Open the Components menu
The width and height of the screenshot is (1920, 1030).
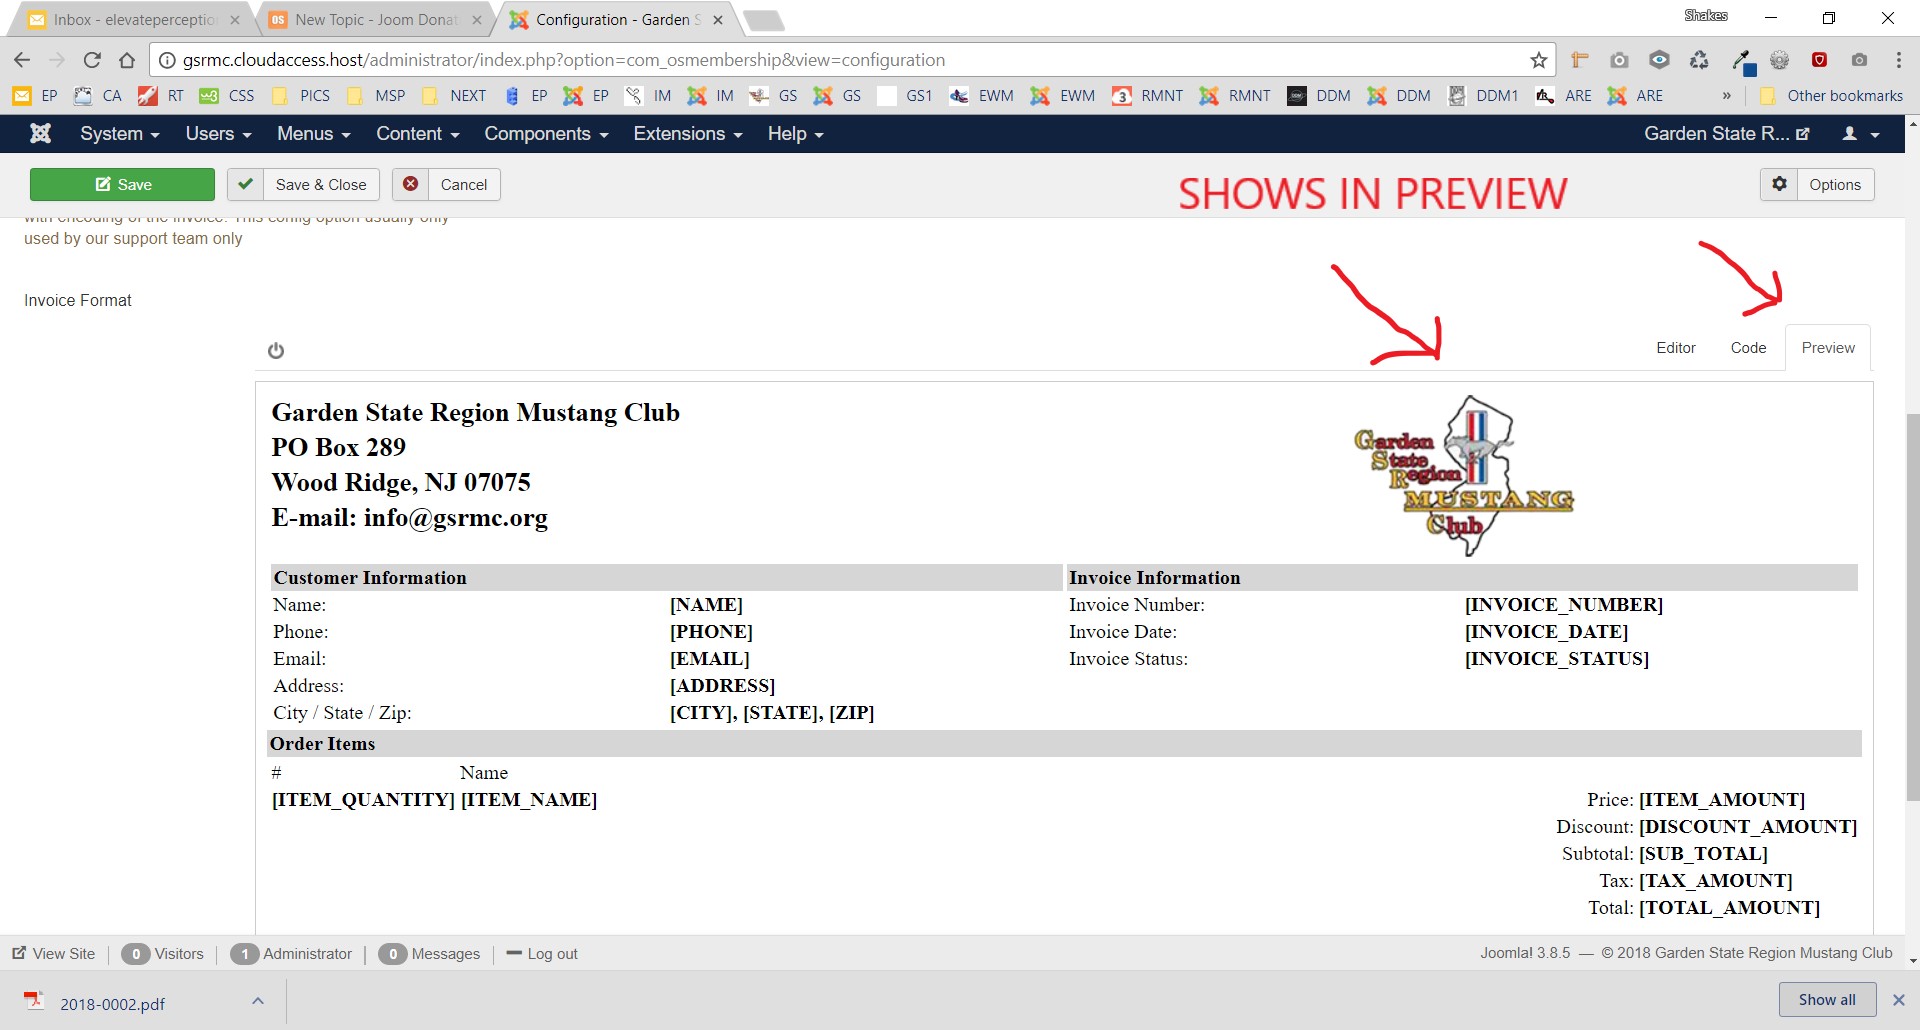pos(546,133)
